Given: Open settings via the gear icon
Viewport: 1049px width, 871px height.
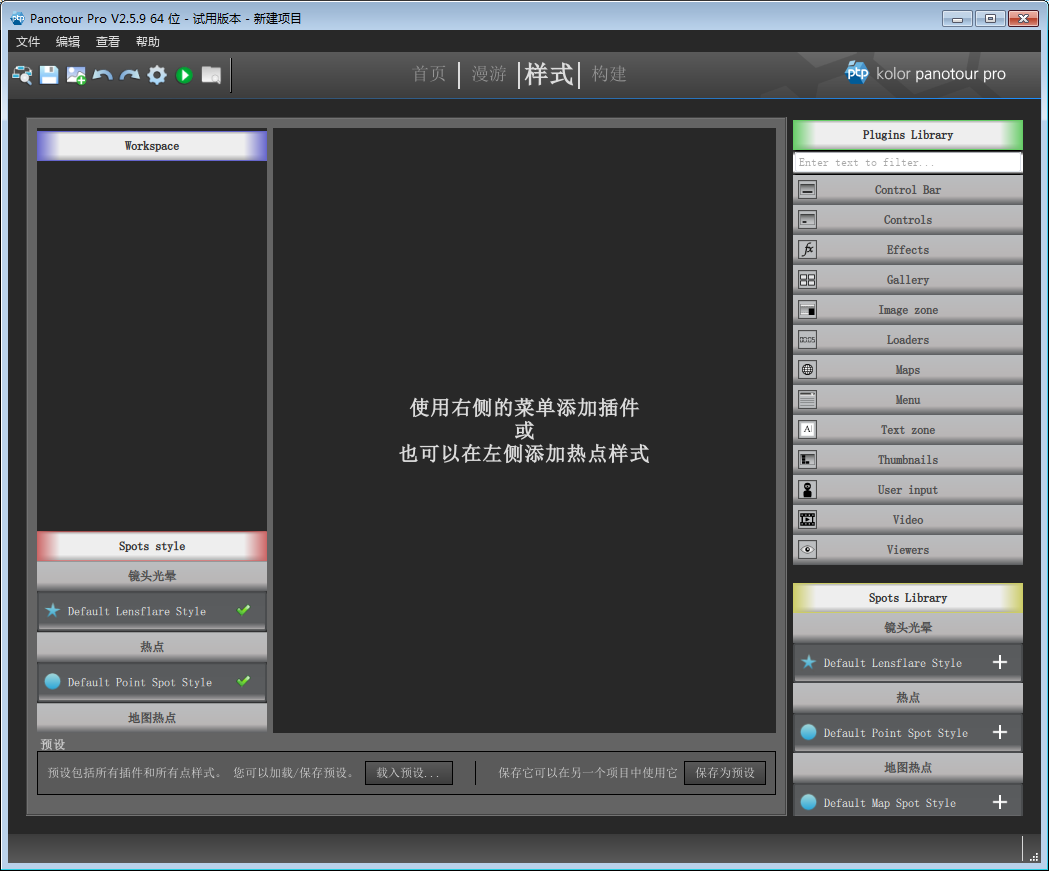Looking at the screenshot, I should click(x=157, y=75).
